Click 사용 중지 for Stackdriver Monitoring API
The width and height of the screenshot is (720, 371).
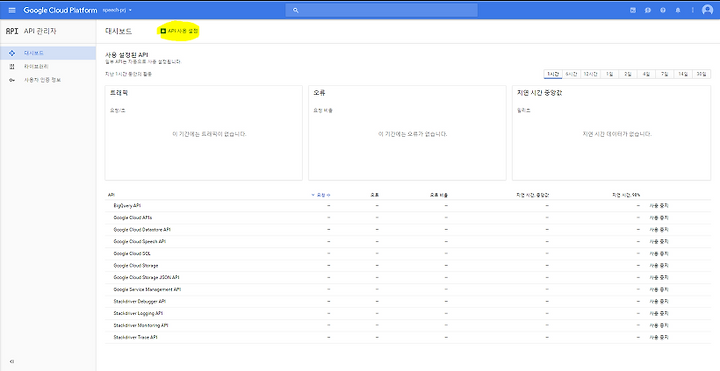[659, 325]
